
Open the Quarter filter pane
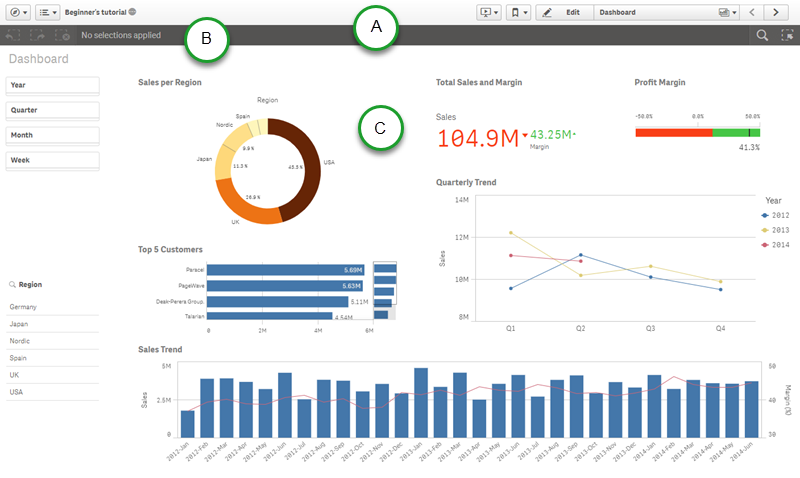(x=53, y=110)
